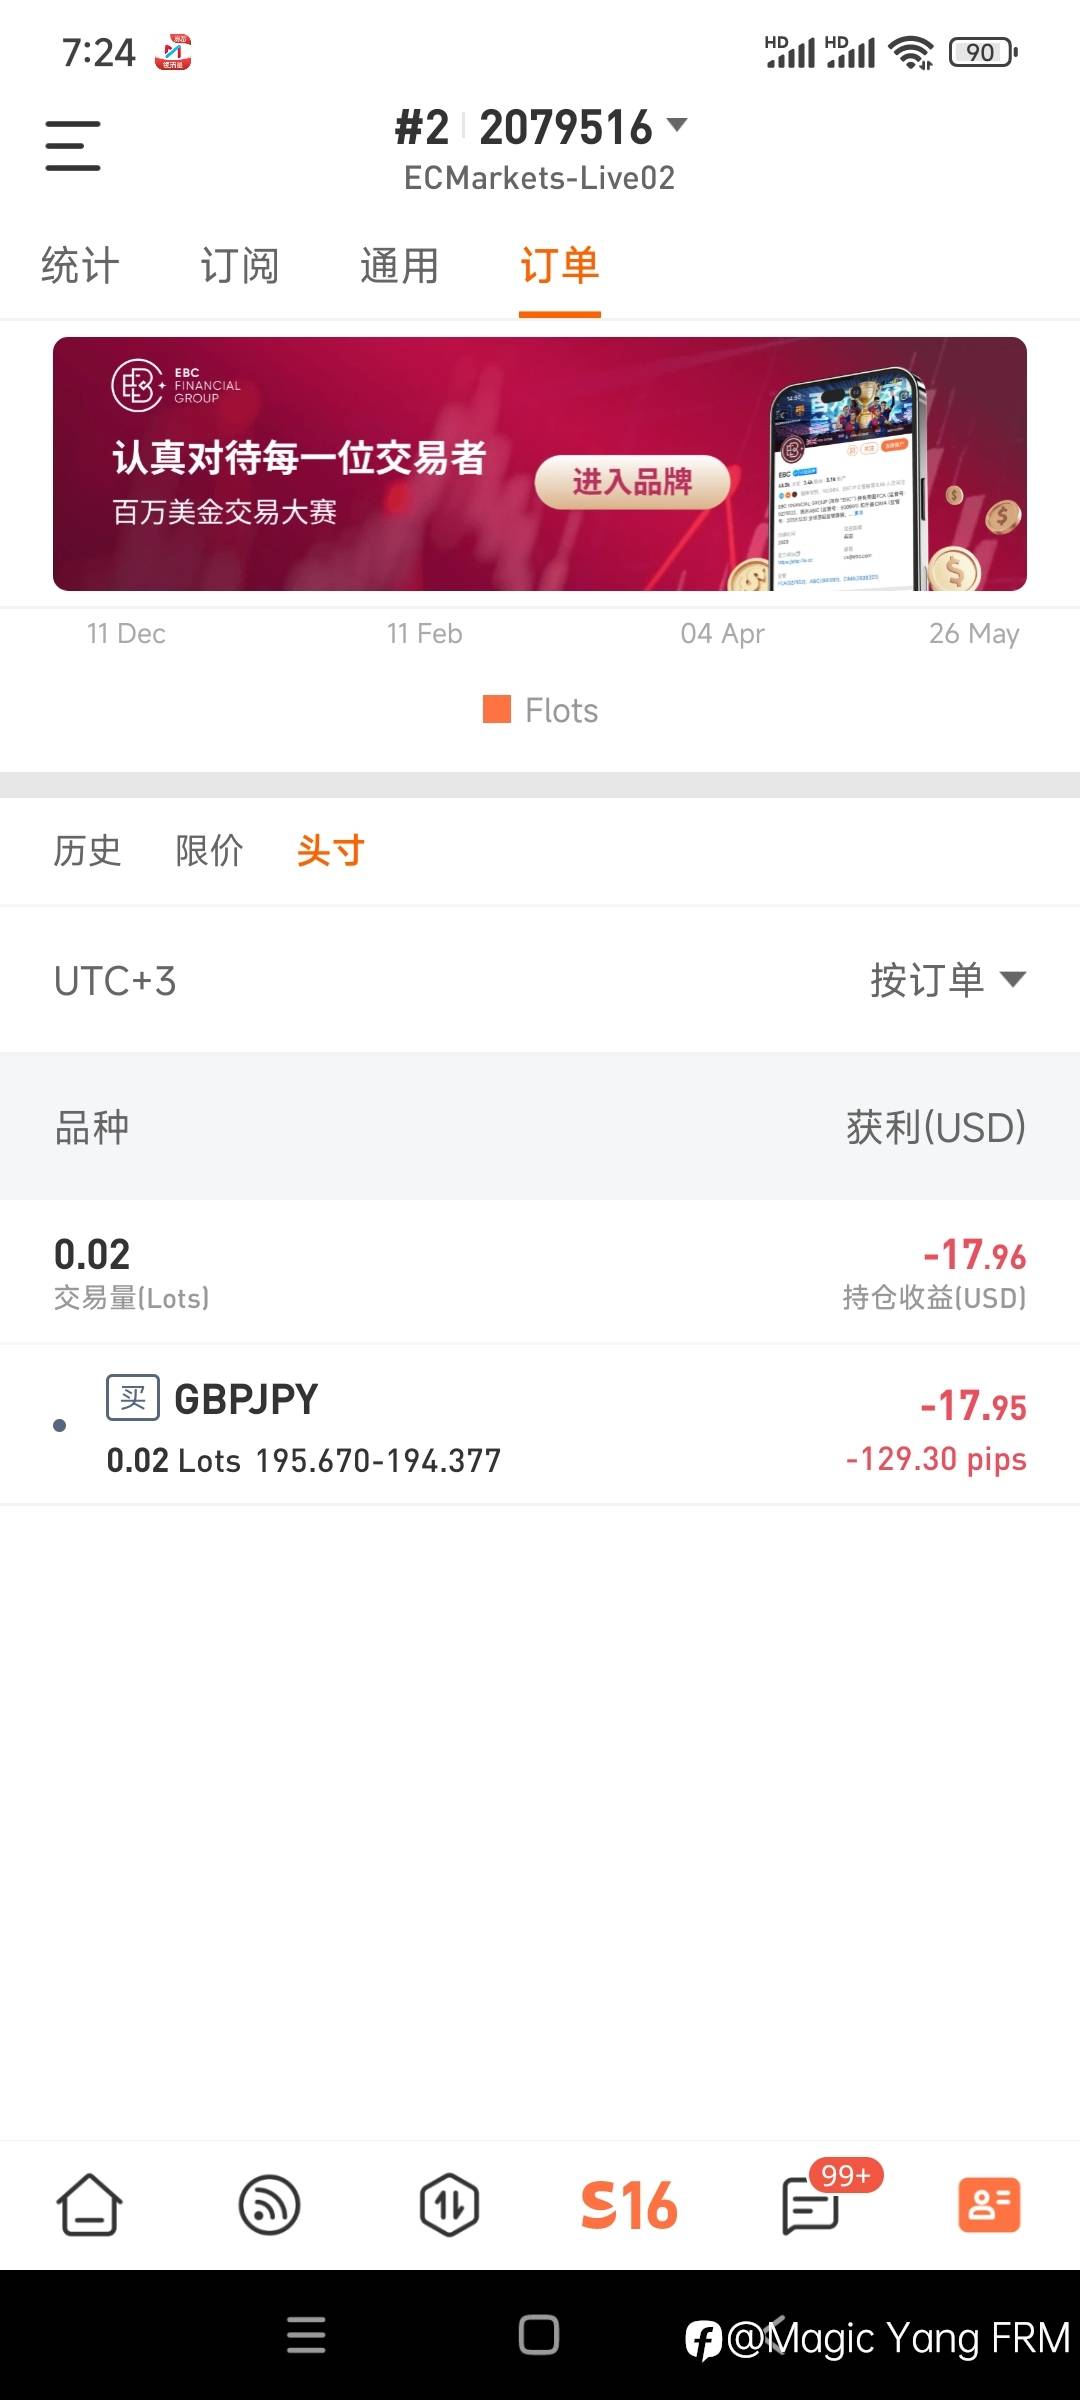Open the signal feed icon

(x=270, y=2205)
